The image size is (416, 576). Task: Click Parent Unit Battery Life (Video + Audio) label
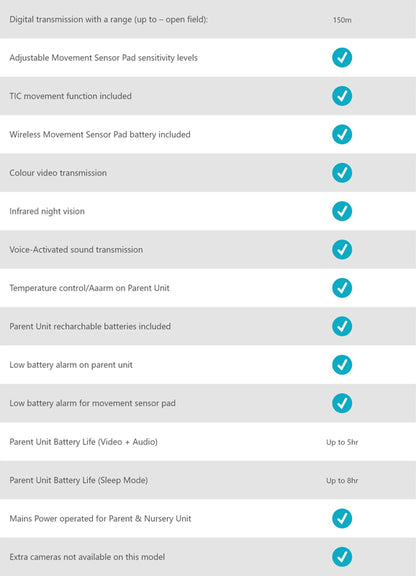tap(83, 442)
